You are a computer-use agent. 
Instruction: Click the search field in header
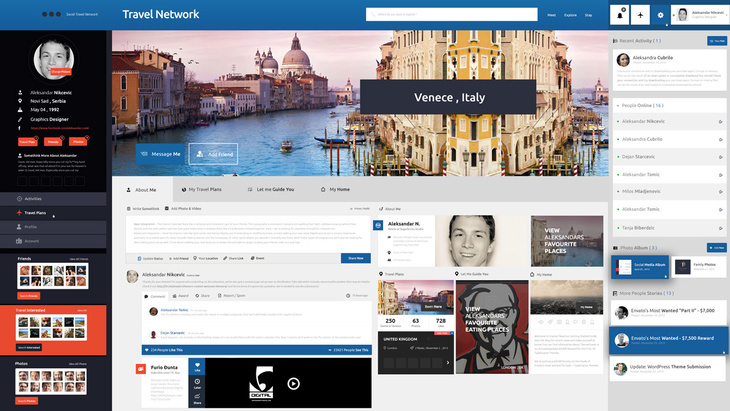[452, 14]
